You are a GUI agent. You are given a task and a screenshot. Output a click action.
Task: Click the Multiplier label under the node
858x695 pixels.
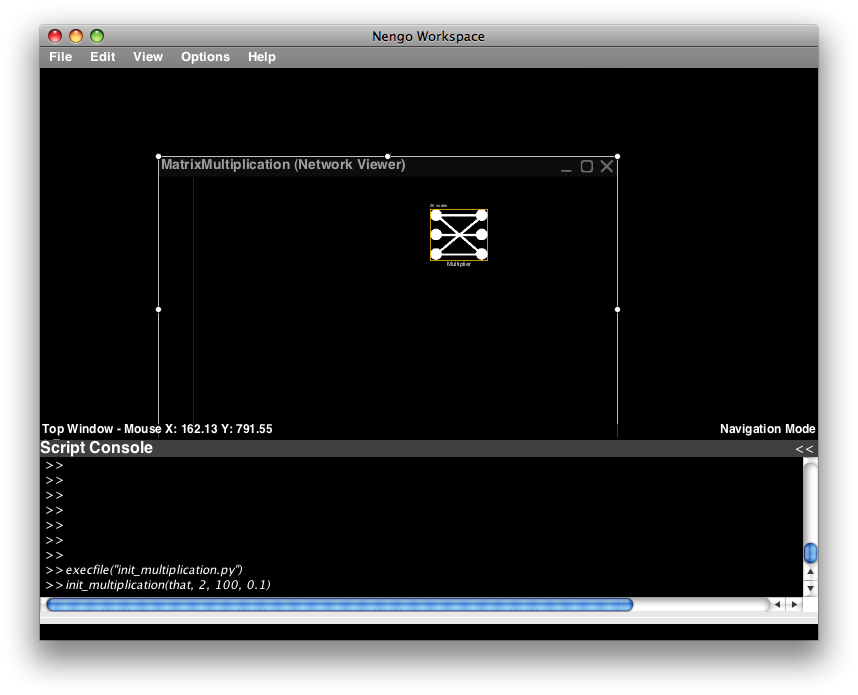coord(459,264)
